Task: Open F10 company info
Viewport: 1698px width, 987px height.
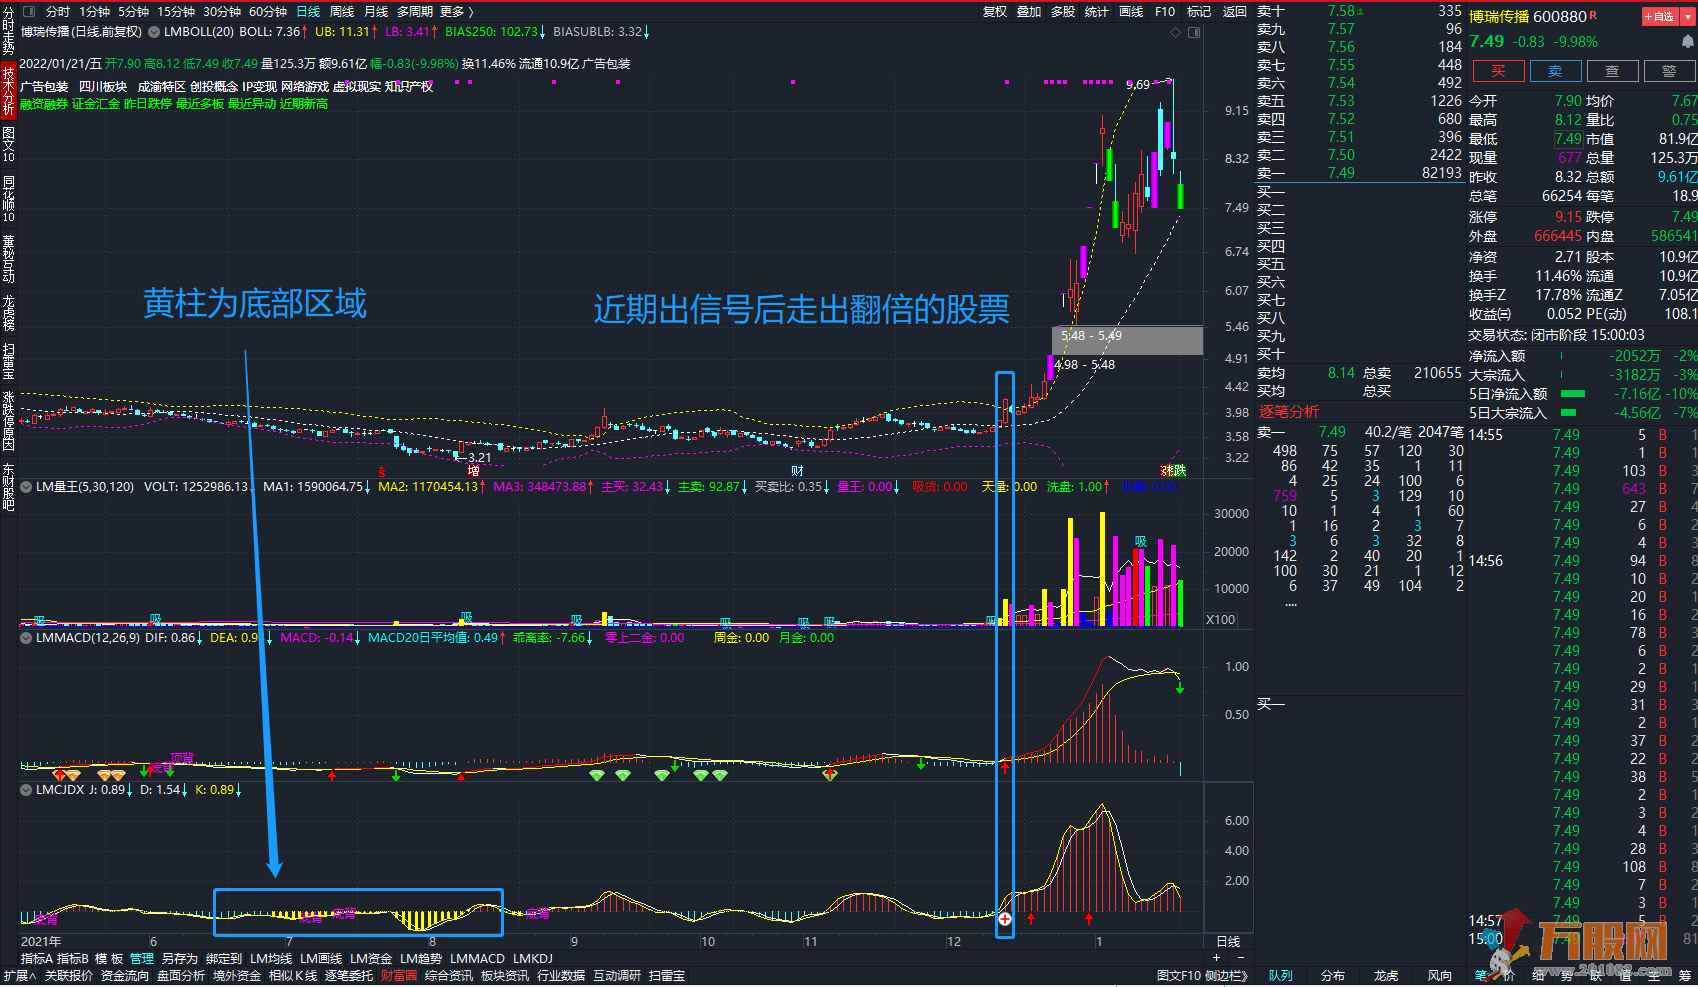Action: tap(1165, 12)
